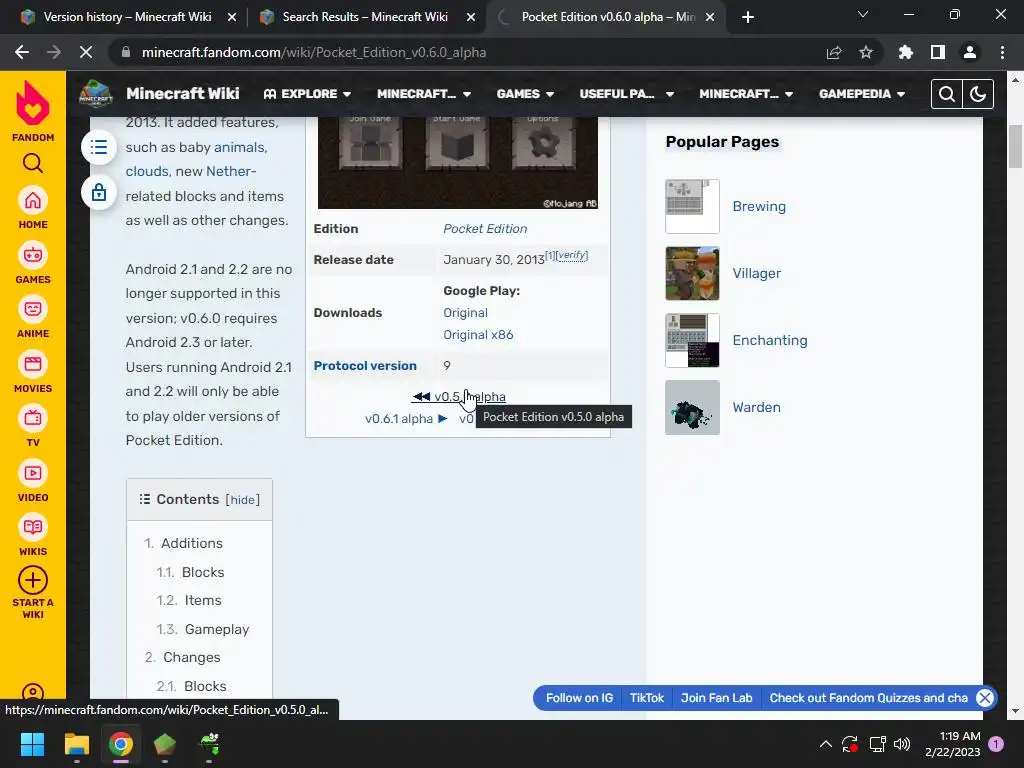Open the Minecraft Wiki logo image
Screen dimensions: 1024x768
click(96, 94)
